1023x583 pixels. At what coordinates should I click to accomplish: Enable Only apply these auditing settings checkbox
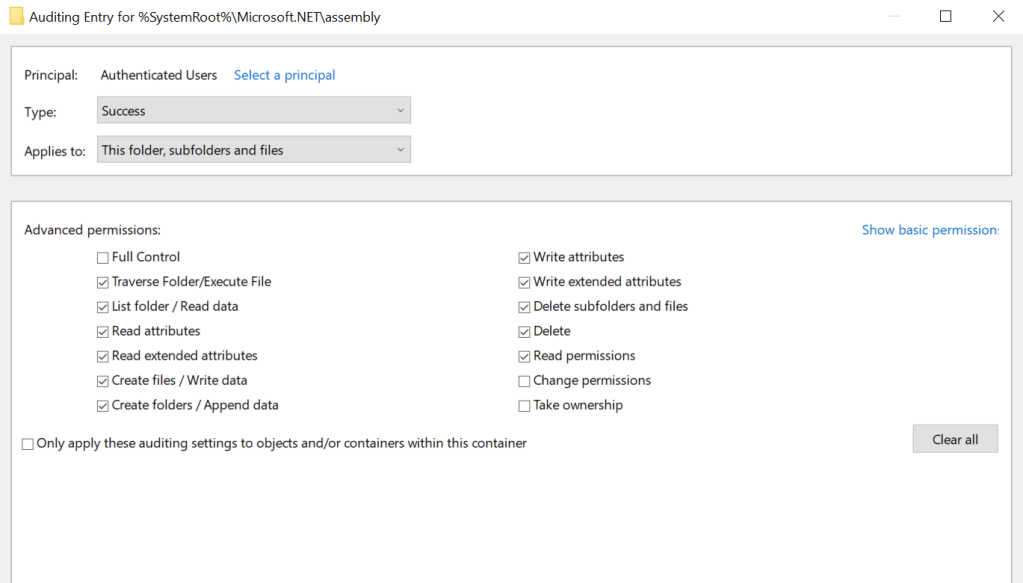pyautogui.click(x=28, y=444)
